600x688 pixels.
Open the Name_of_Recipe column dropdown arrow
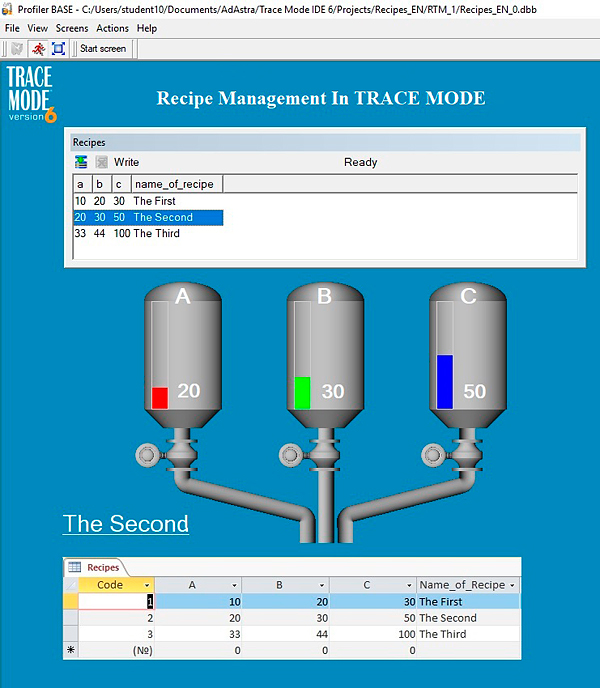click(512, 585)
